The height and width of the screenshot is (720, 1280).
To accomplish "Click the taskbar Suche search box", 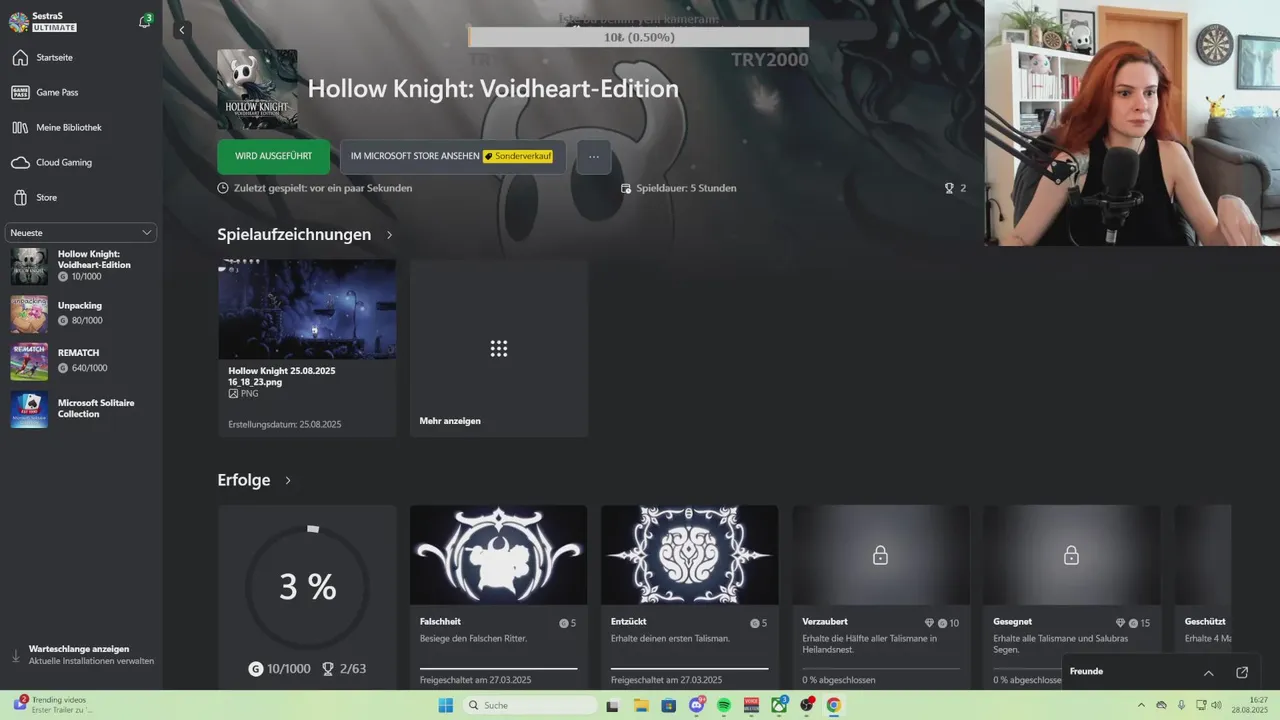I will [x=530, y=705].
